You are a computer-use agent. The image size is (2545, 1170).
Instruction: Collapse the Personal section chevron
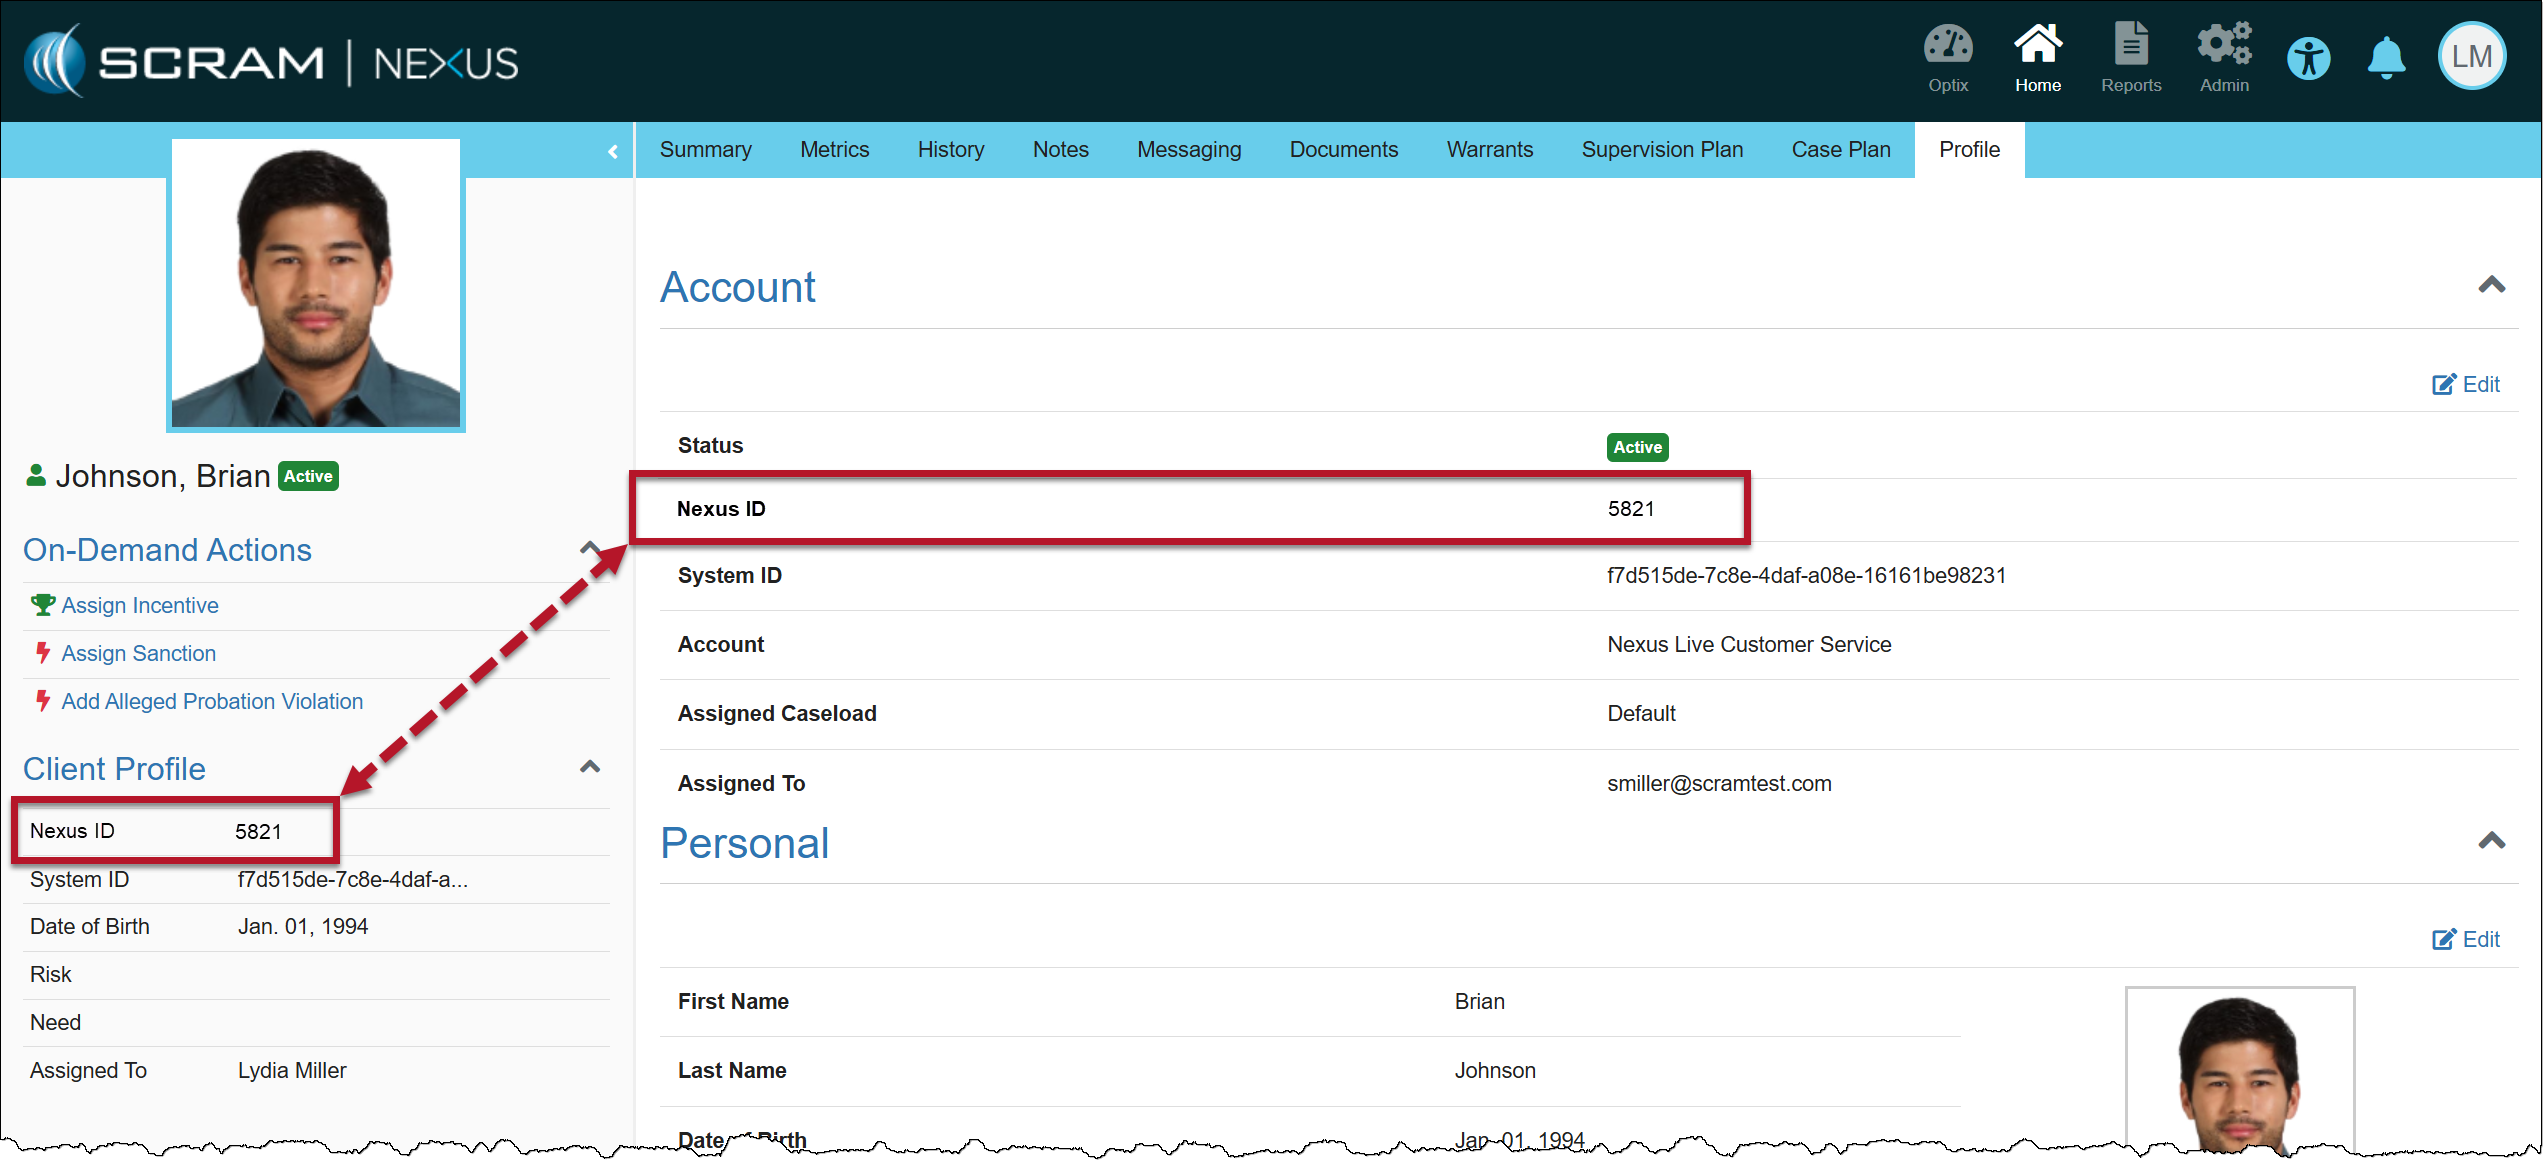2491,841
